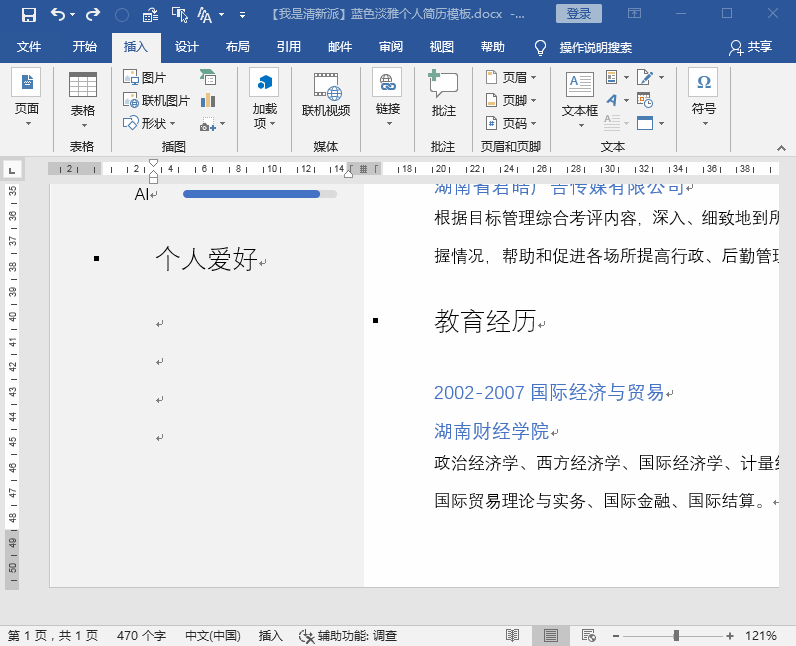This screenshot has height=646, width=796.
Task: Click the zoom slider handle
Action: [x=676, y=635]
